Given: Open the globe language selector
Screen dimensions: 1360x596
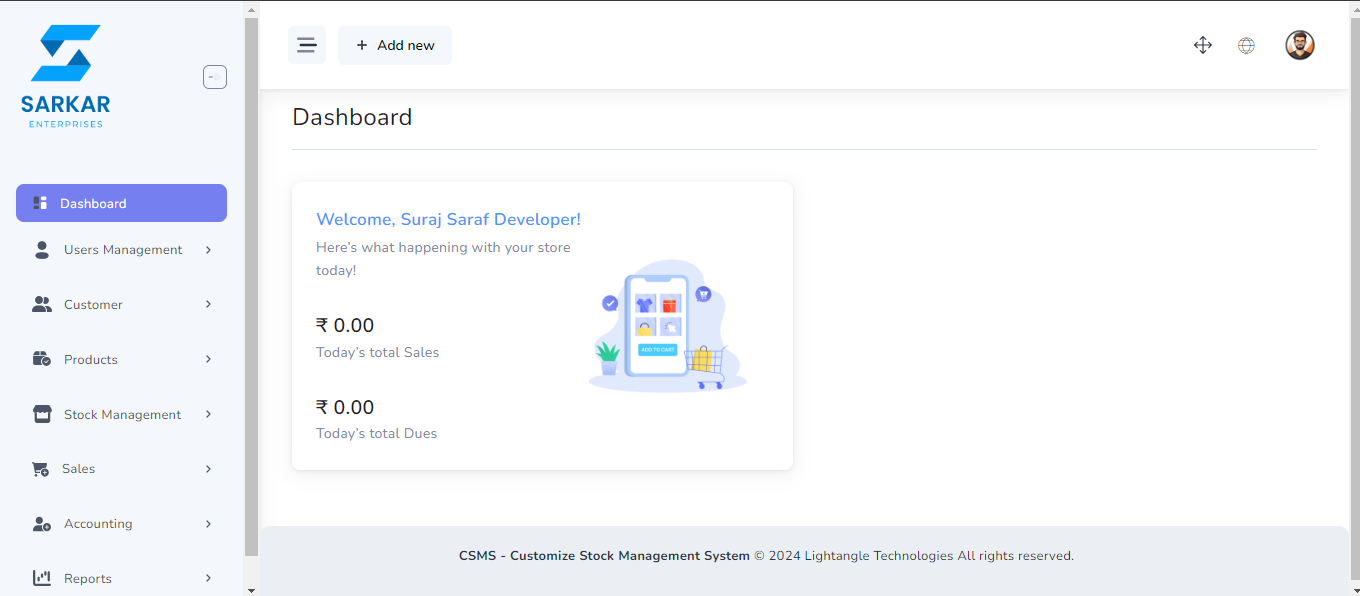Looking at the screenshot, I should click(1246, 45).
